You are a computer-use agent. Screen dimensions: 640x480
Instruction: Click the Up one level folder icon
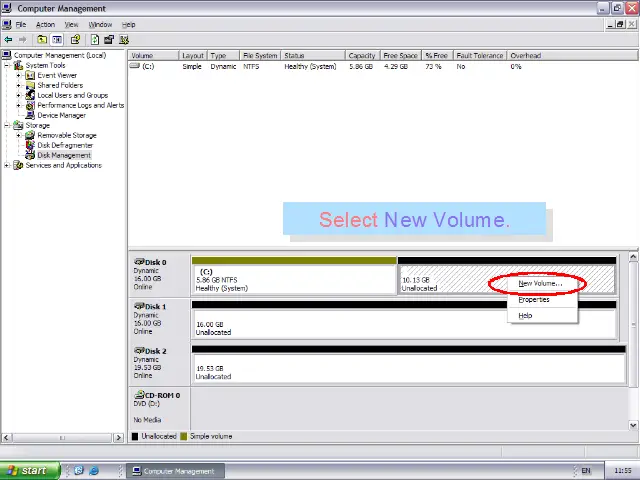42,40
